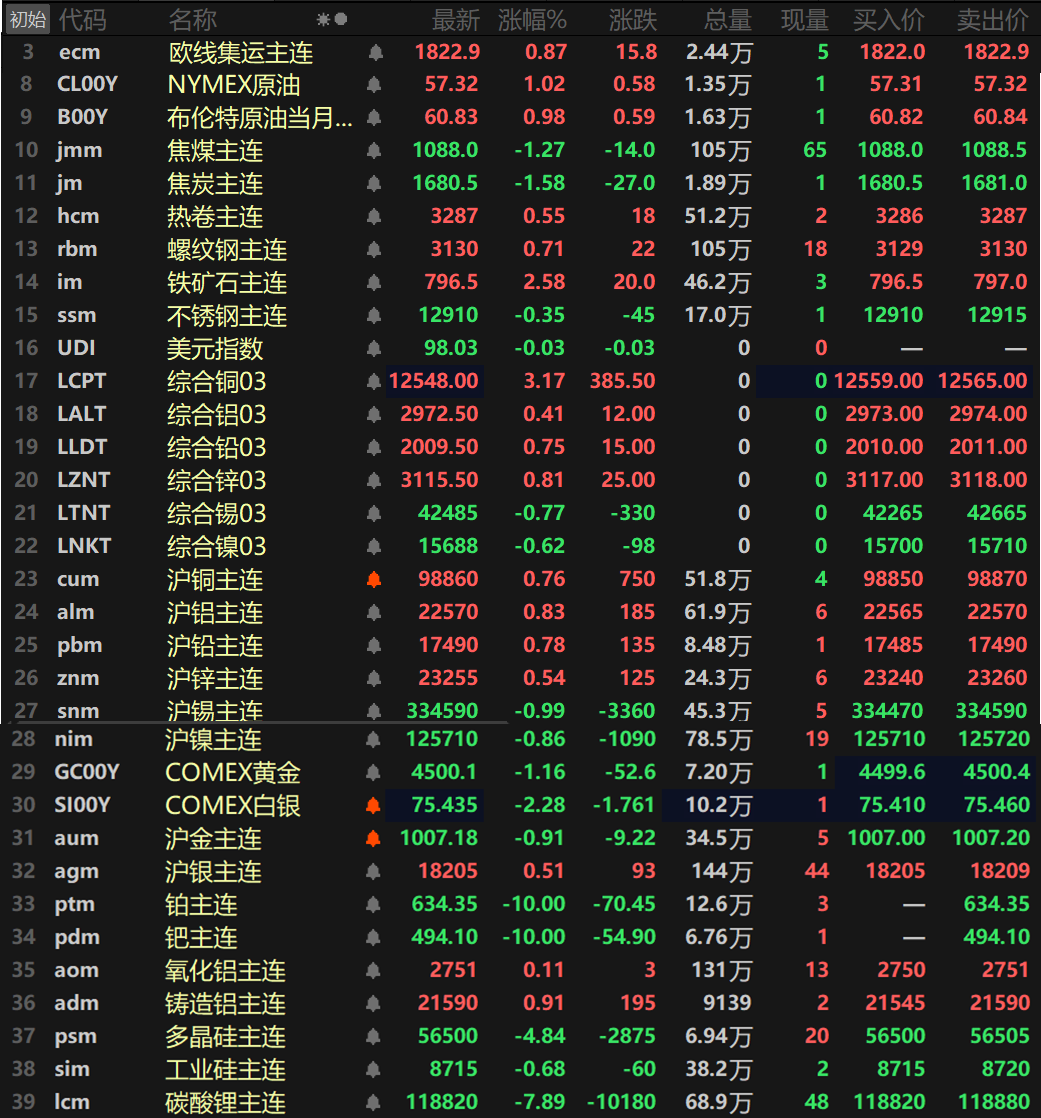
Task: Set alert bell on 铁矿石主连 row
Action: click(375, 283)
